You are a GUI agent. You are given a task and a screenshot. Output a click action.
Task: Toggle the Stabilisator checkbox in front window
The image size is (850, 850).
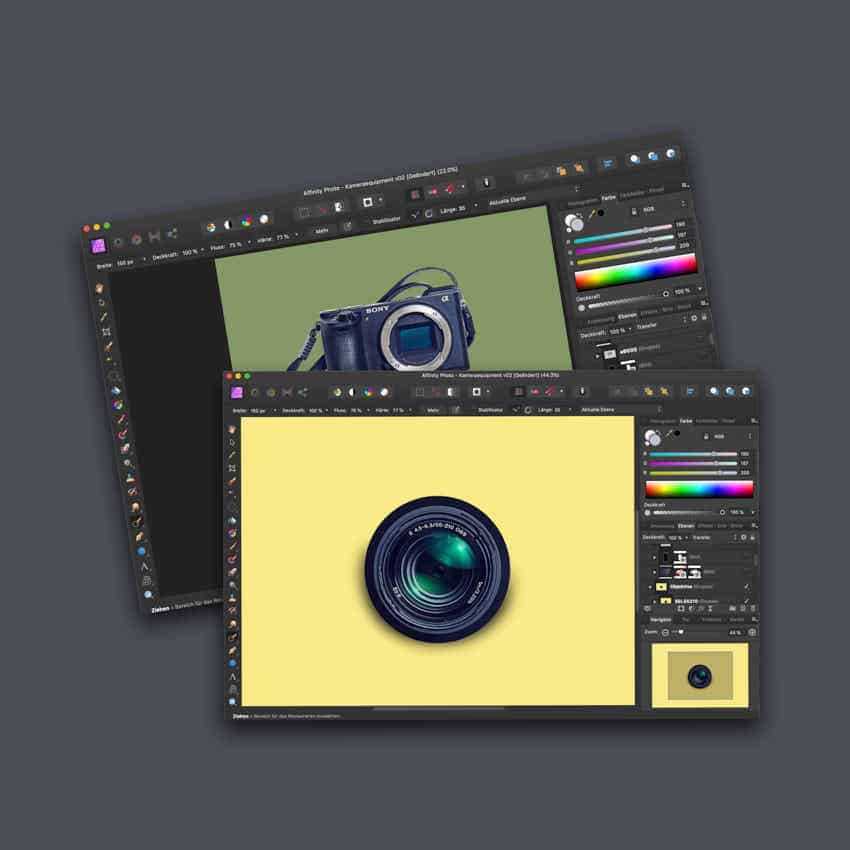pyautogui.click(x=516, y=410)
